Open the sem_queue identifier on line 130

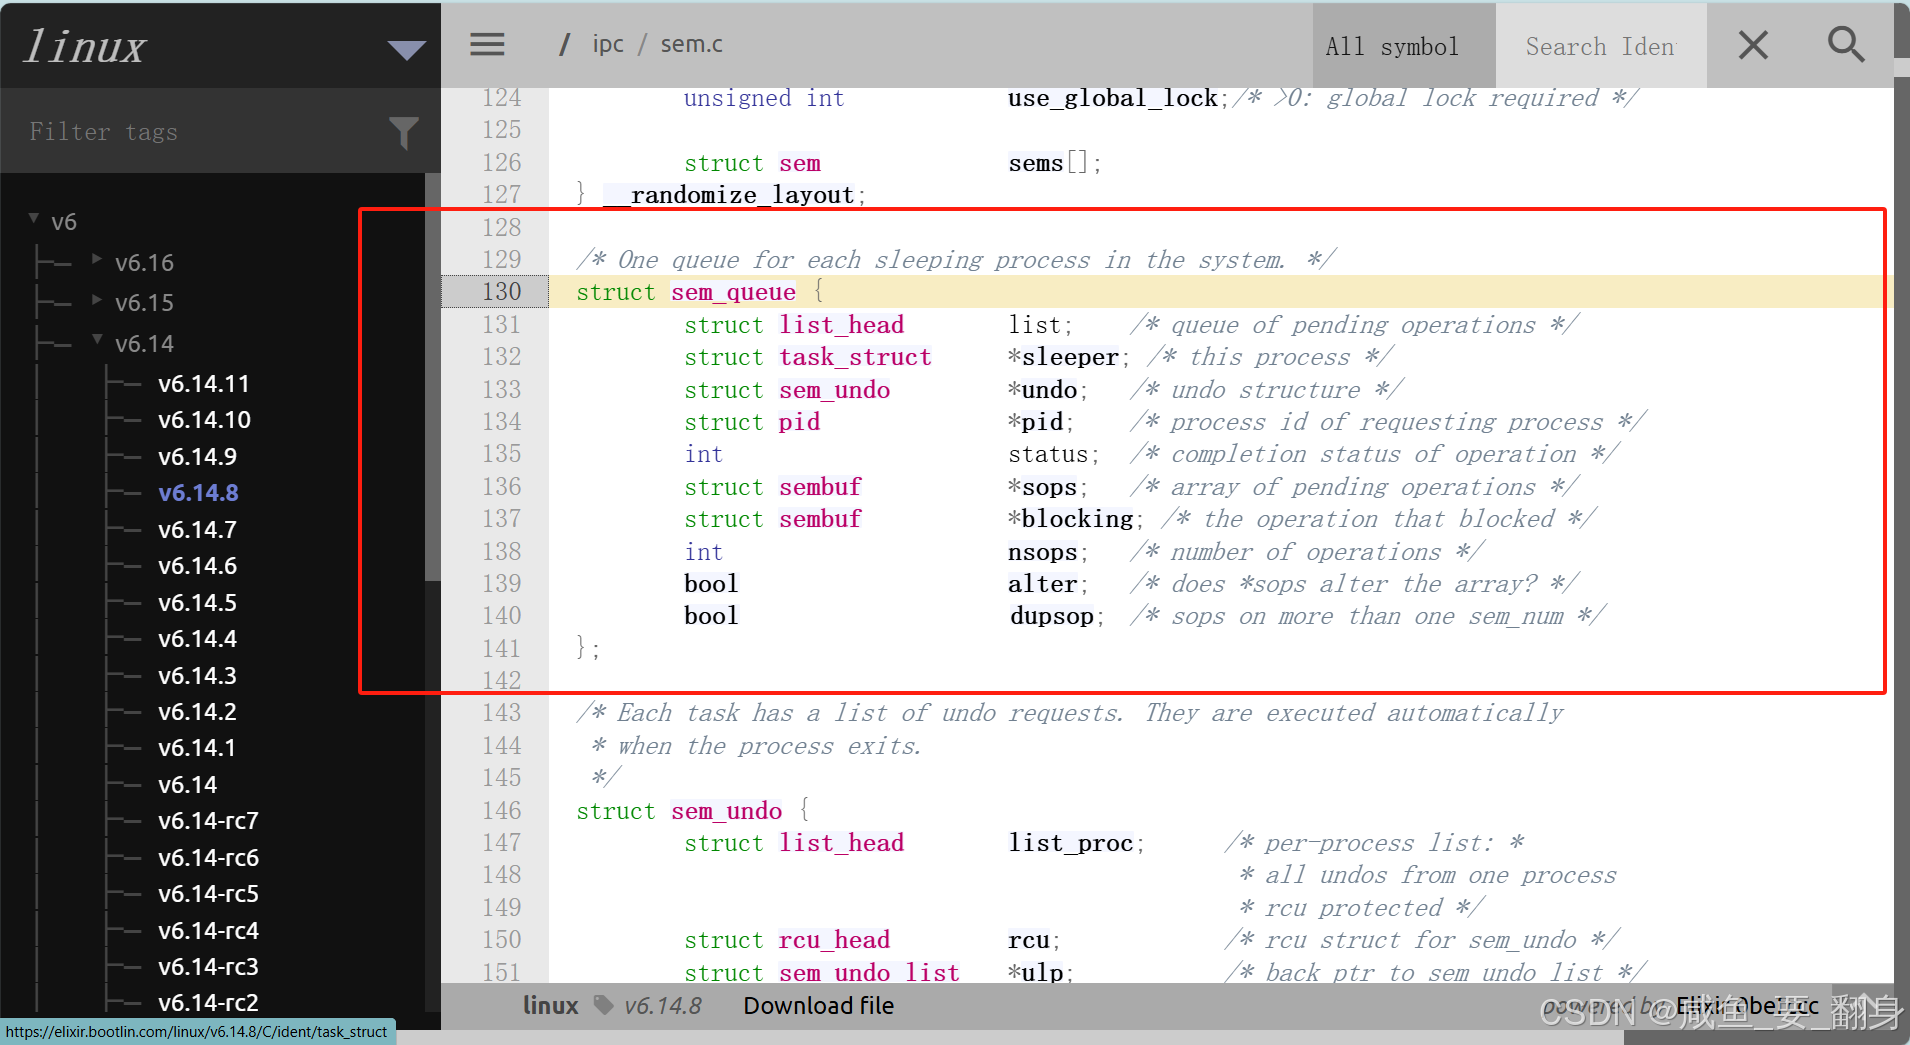733,292
